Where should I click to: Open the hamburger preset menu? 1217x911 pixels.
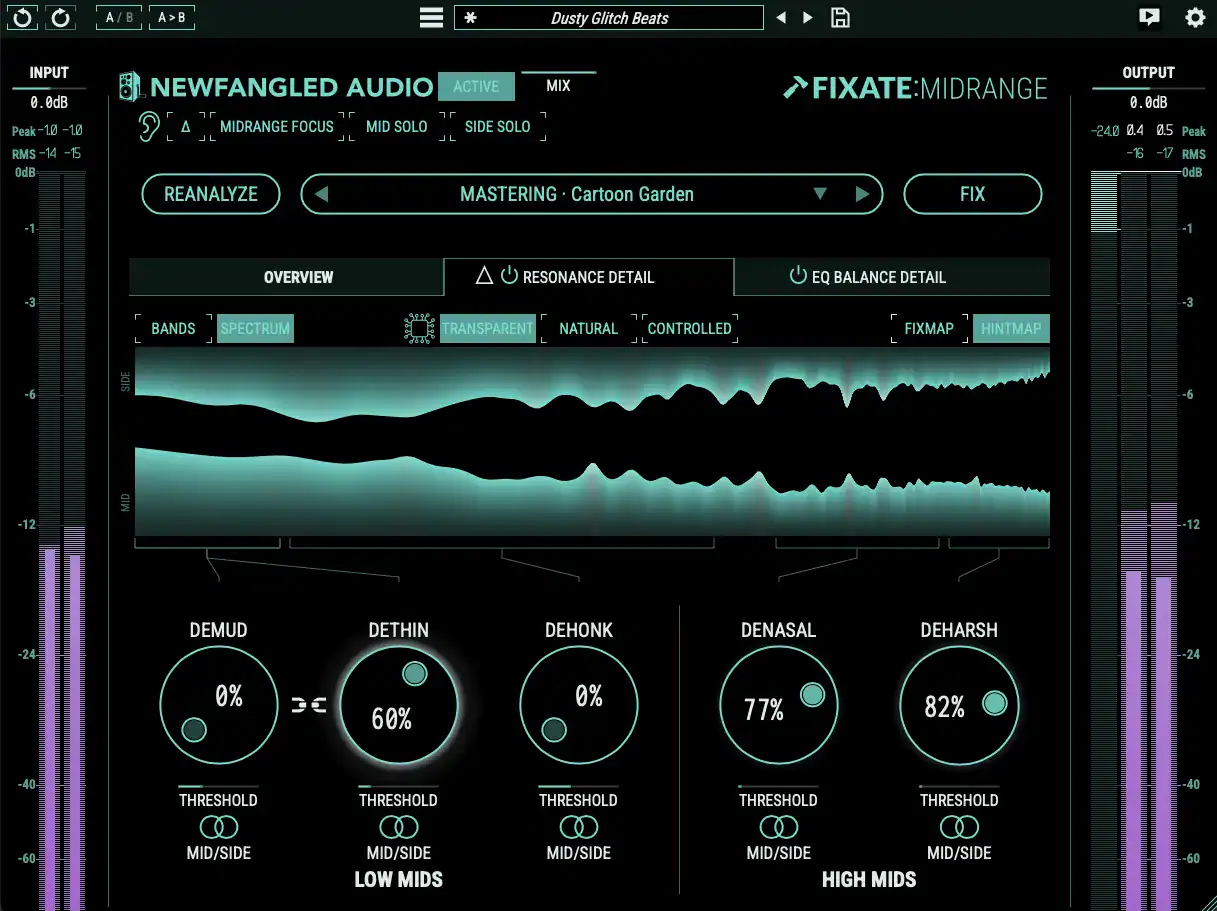pyautogui.click(x=431, y=18)
